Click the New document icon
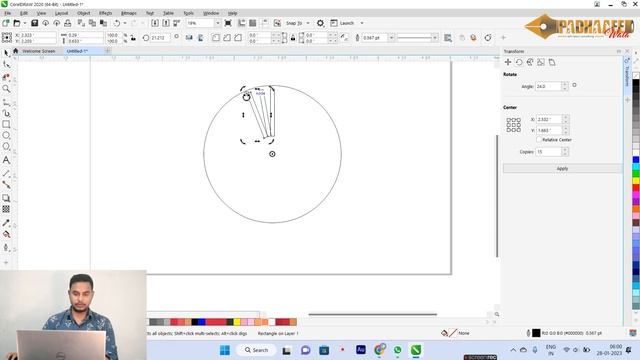Image resolution: width=640 pixels, height=360 pixels. coord(6,23)
